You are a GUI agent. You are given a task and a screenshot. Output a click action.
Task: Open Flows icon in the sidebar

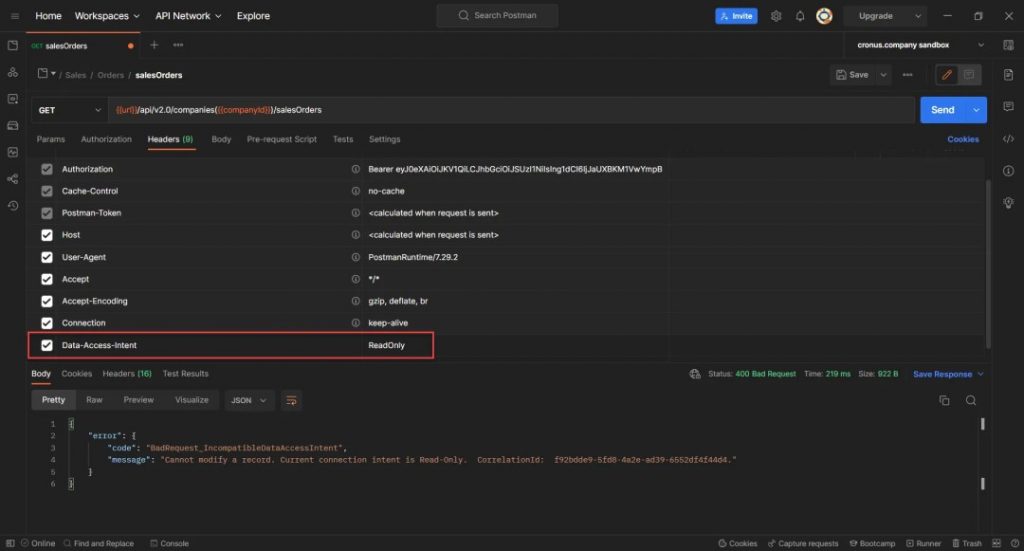click(12, 179)
